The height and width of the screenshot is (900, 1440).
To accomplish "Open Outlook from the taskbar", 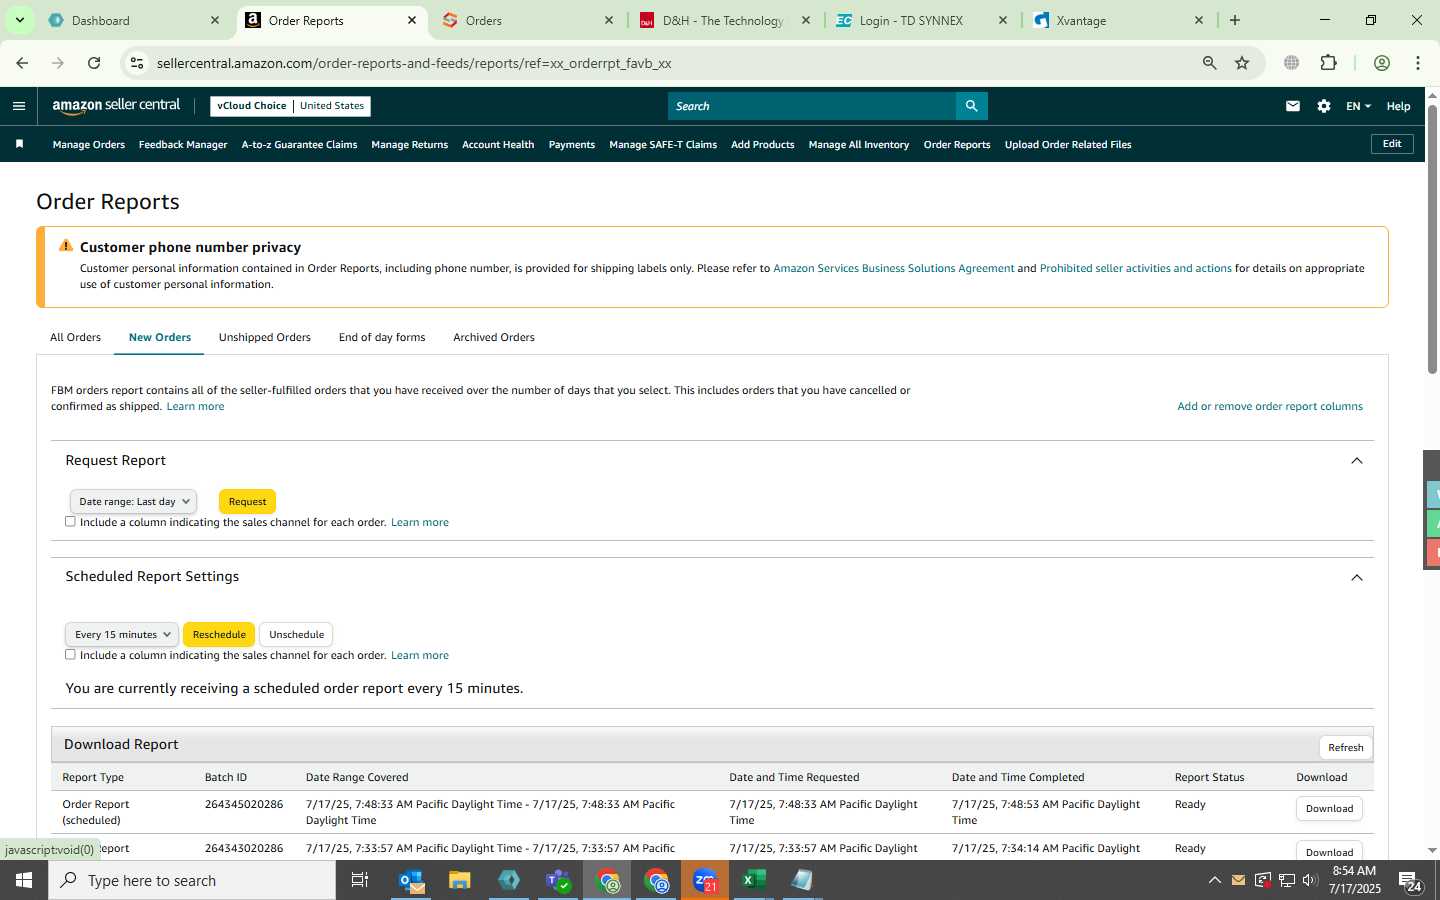I will pos(412,880).
